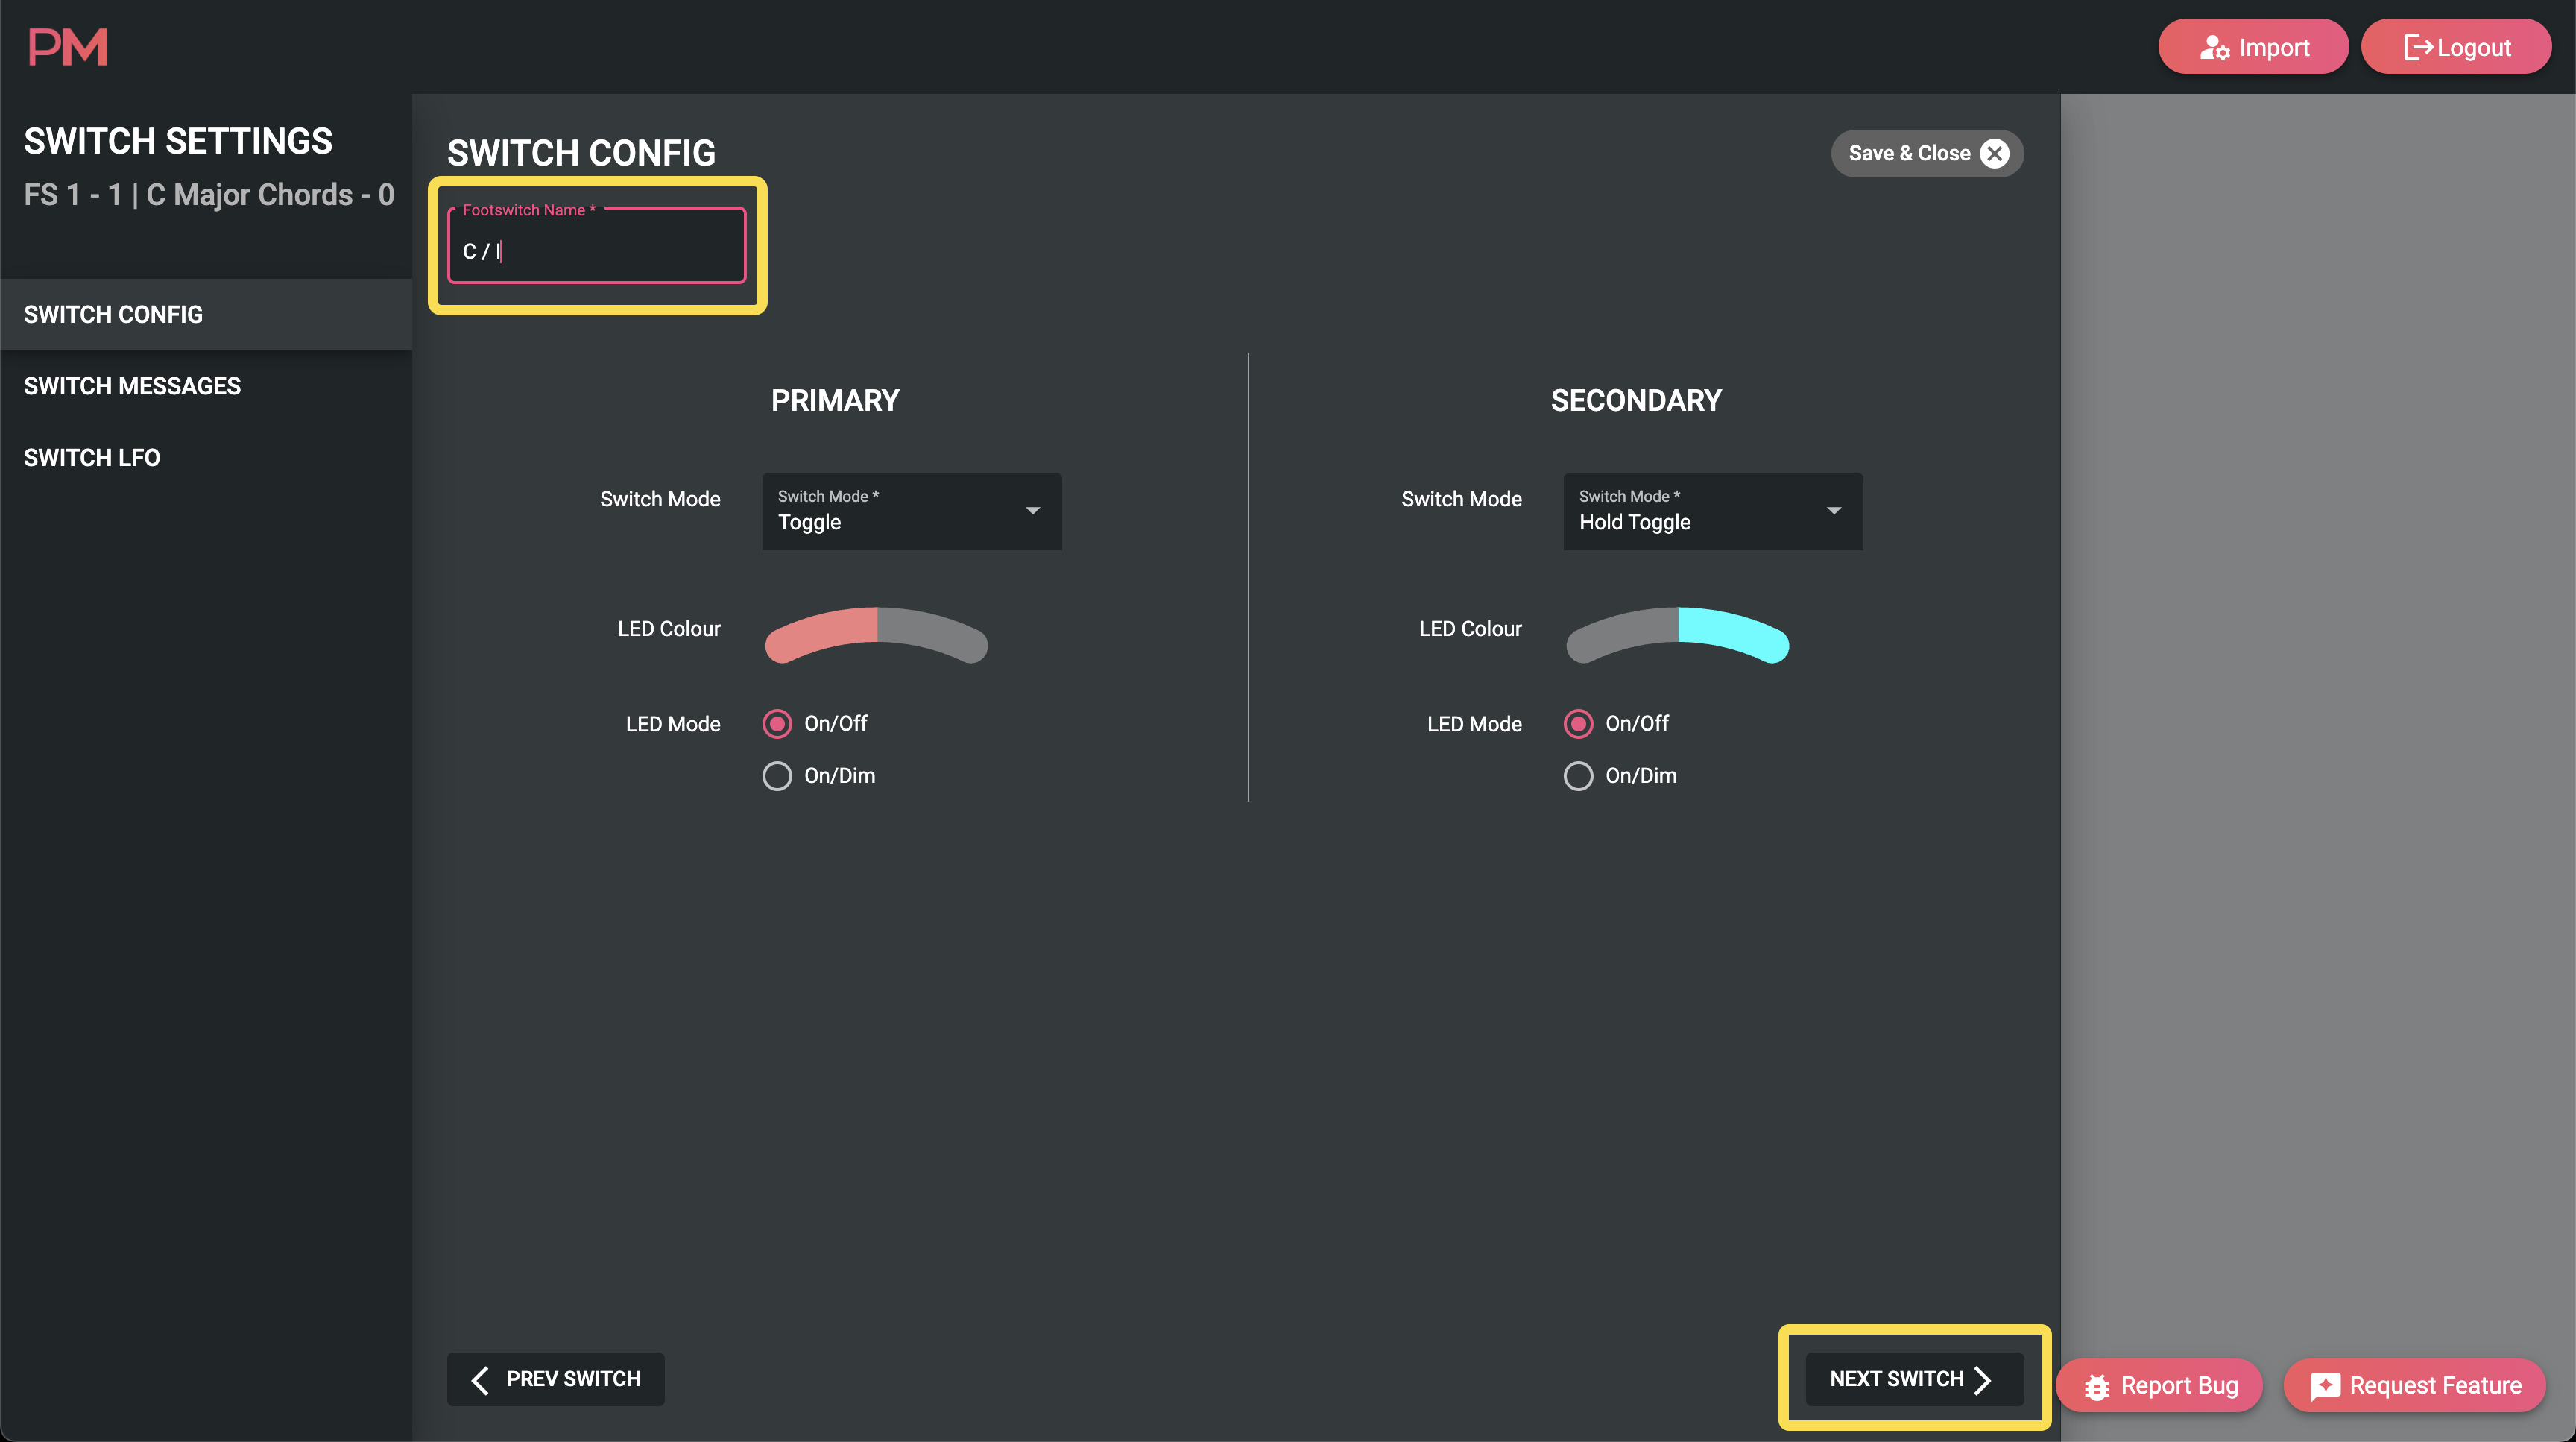Expand the Hold Toggle dropdown arrow
This screenshot has height=1442, width=2576.
(1834, 511)
